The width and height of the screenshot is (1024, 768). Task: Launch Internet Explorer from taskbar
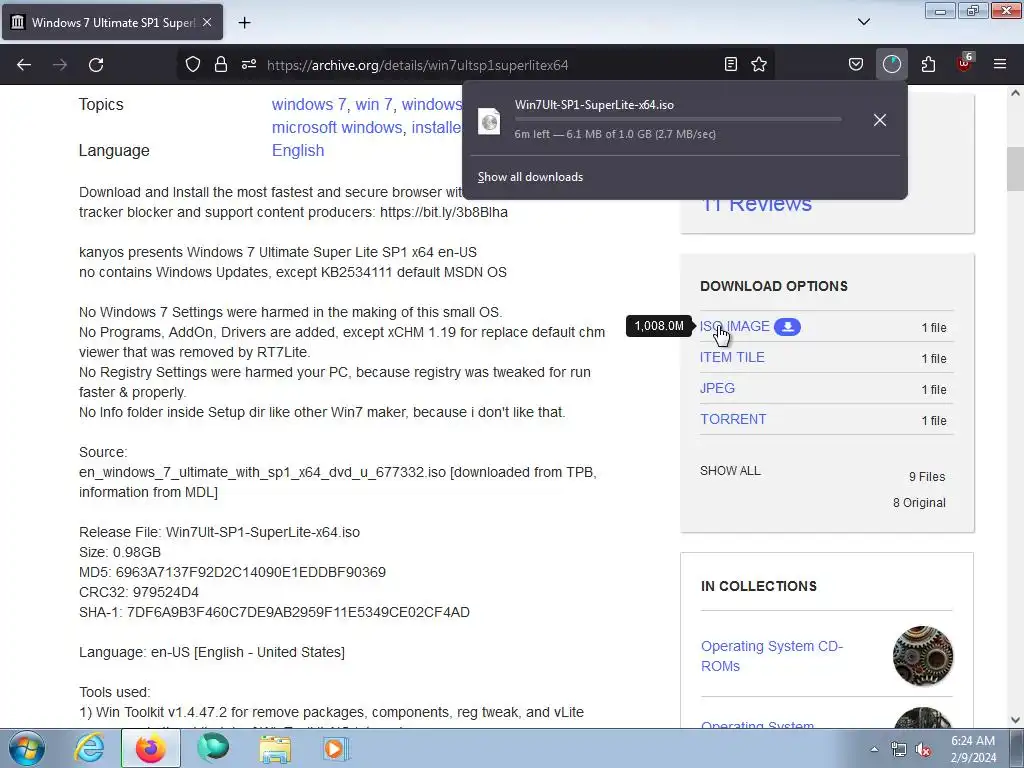(x=89, y=748)
